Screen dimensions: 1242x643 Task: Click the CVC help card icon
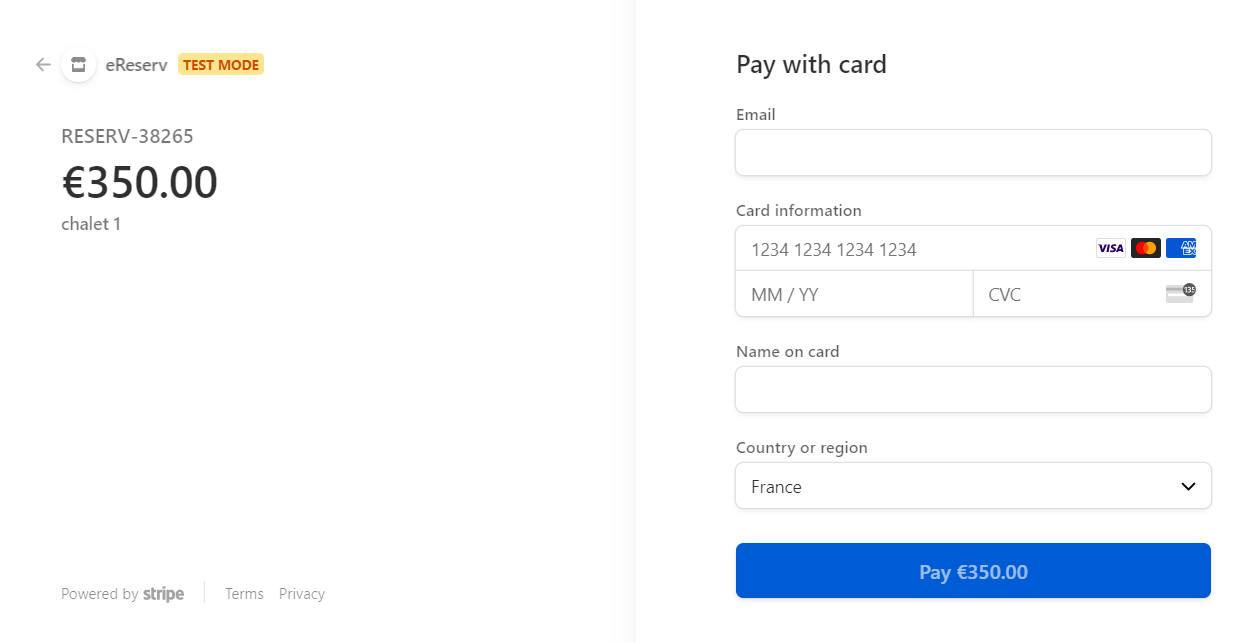click(x=1180, y=293)
